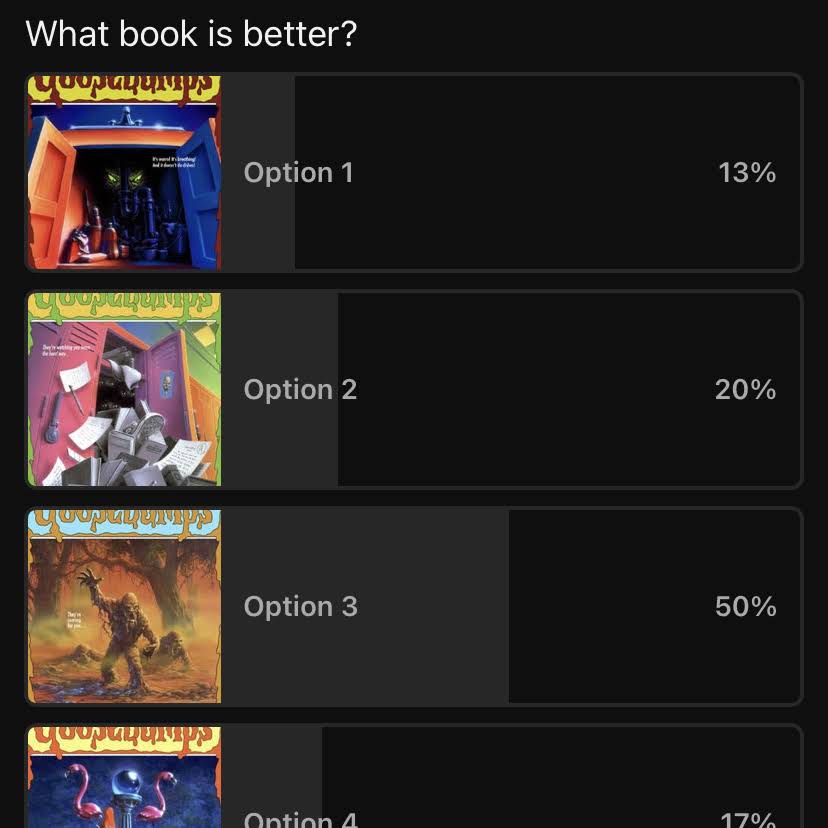Choose the Option 4 poll label
Screen dimensions: 828x828
pos(300,819)
